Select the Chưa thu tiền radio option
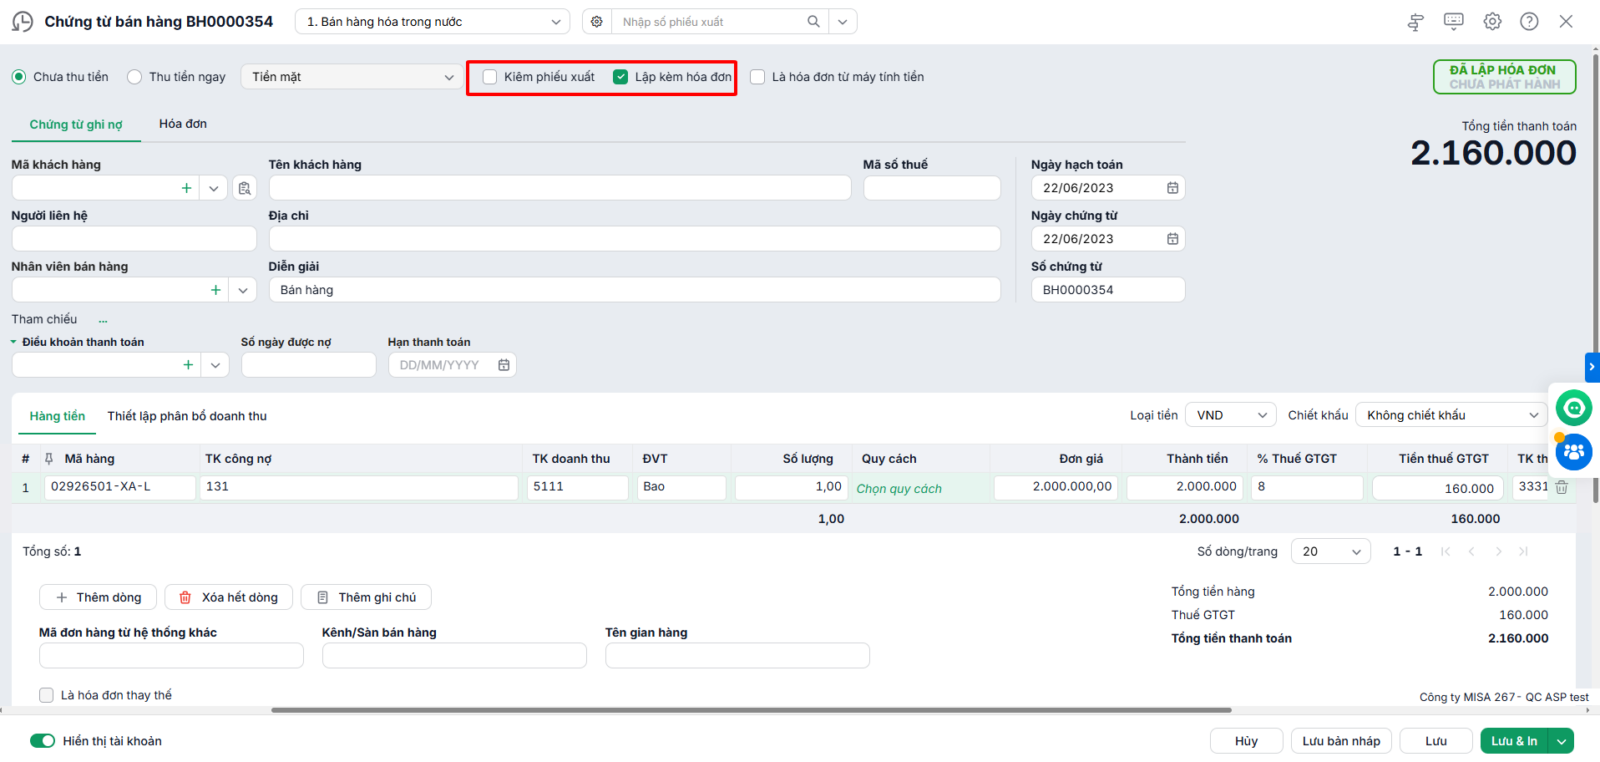The width and height of the screenshot is (1600, 762). [19, 77]
